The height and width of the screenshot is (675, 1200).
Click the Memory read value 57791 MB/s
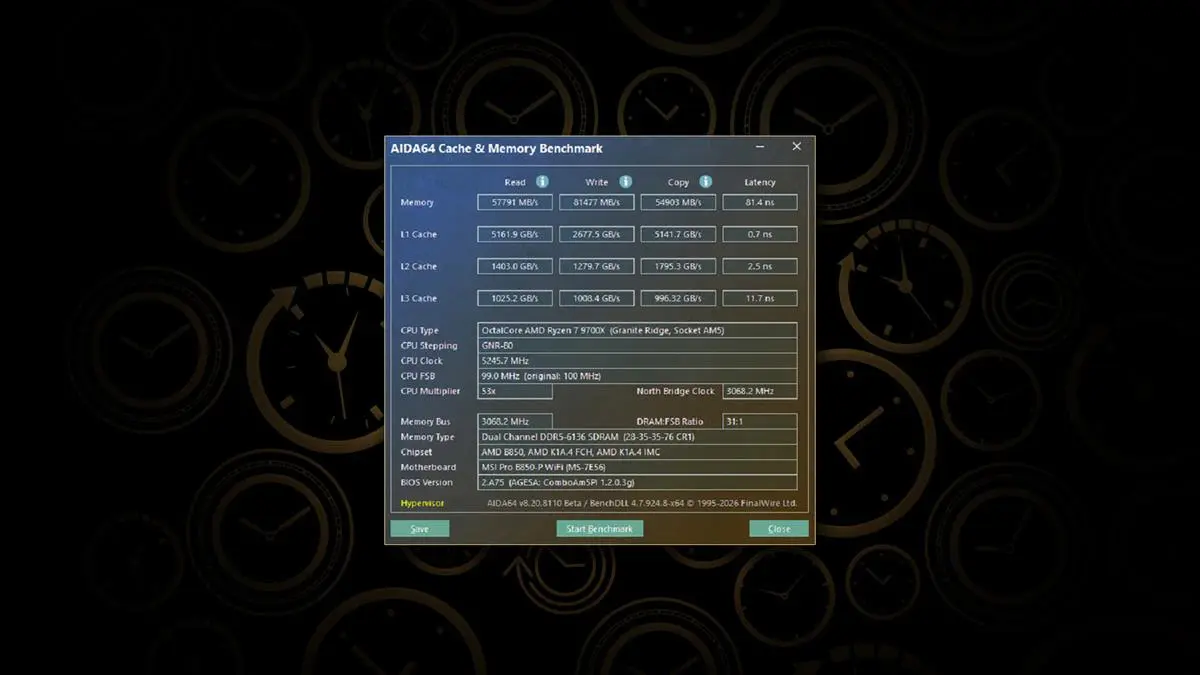point(515,202)
